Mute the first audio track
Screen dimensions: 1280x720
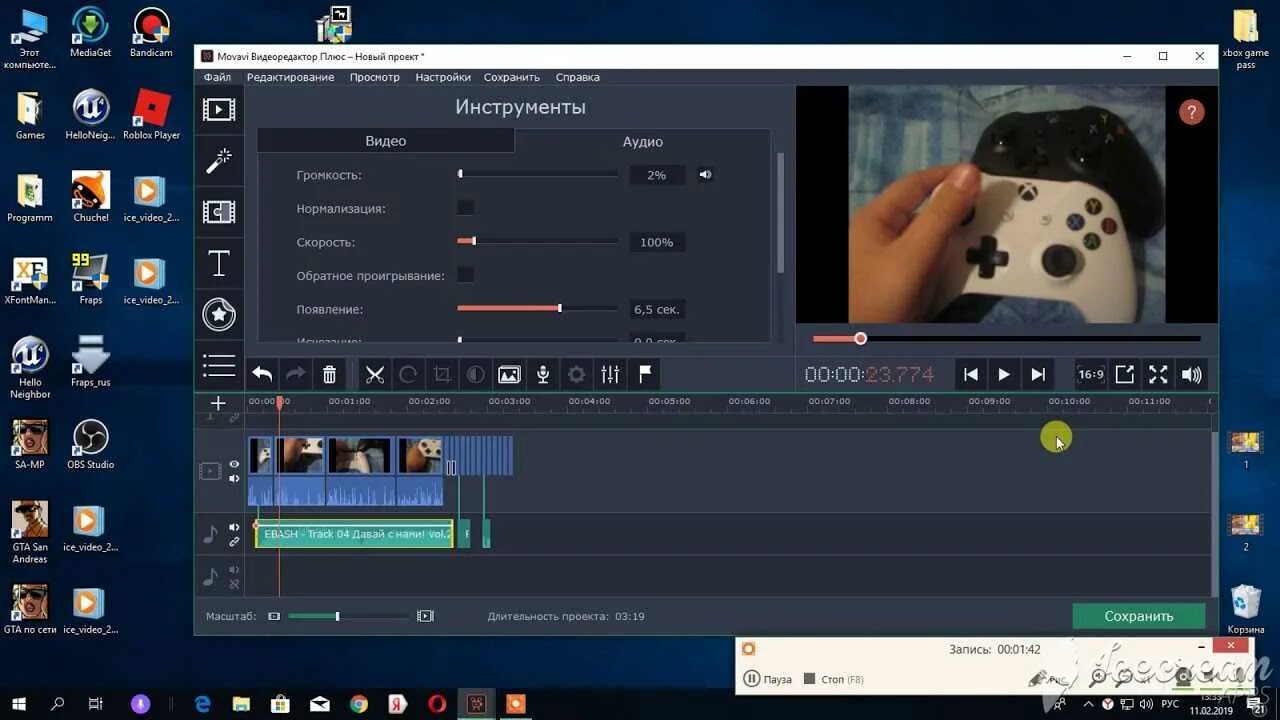234,527
